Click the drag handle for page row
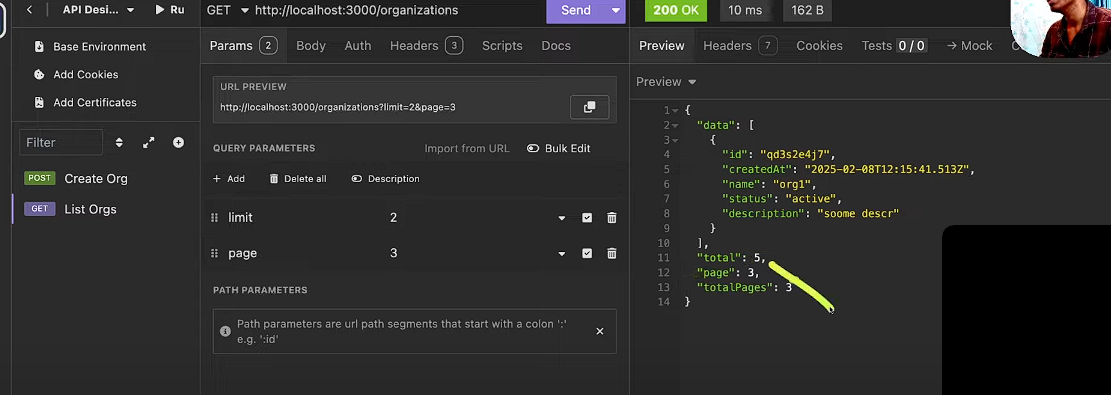 [215, 253]
